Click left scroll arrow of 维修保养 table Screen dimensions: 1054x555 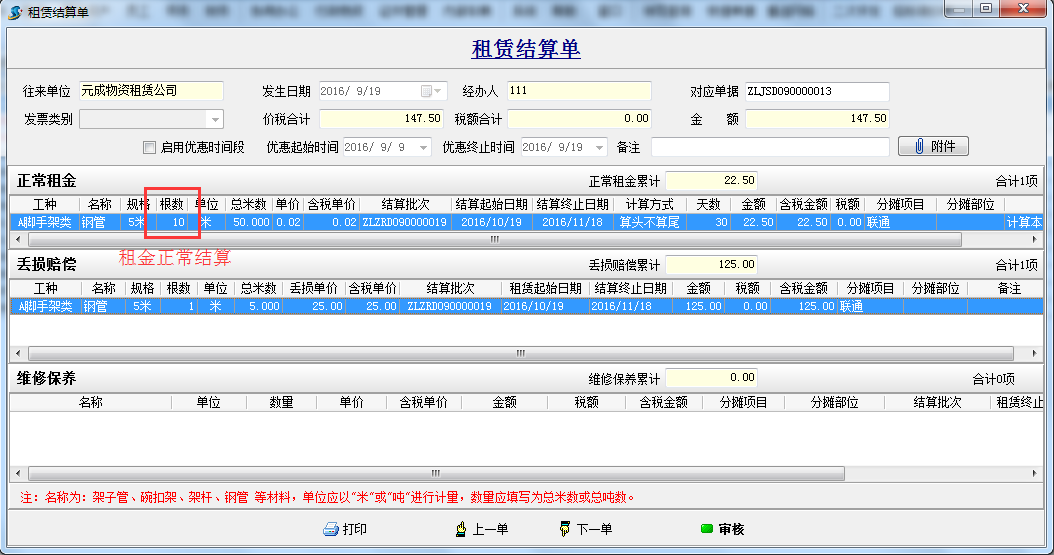pos(17,473)
